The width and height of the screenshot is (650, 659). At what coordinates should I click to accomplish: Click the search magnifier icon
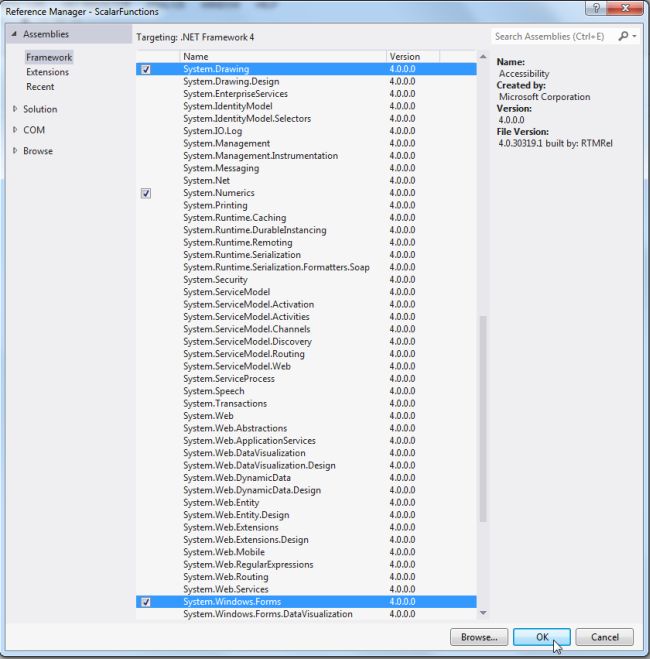click(624, 37)
